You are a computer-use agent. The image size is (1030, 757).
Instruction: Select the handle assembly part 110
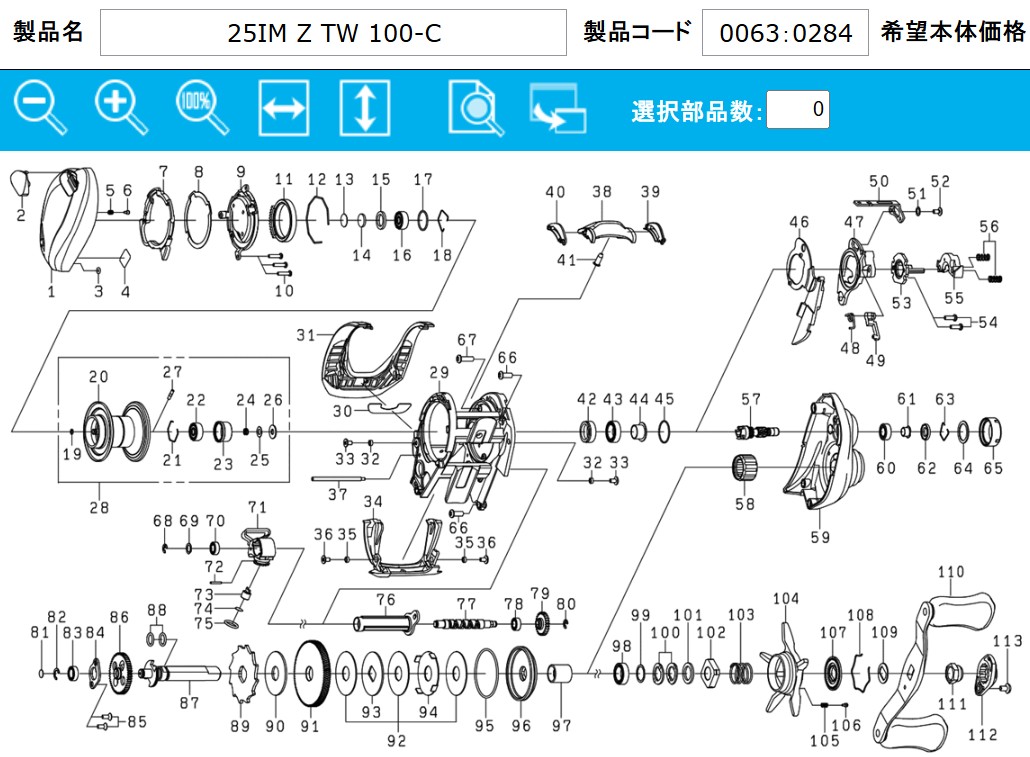coord(935,660)
